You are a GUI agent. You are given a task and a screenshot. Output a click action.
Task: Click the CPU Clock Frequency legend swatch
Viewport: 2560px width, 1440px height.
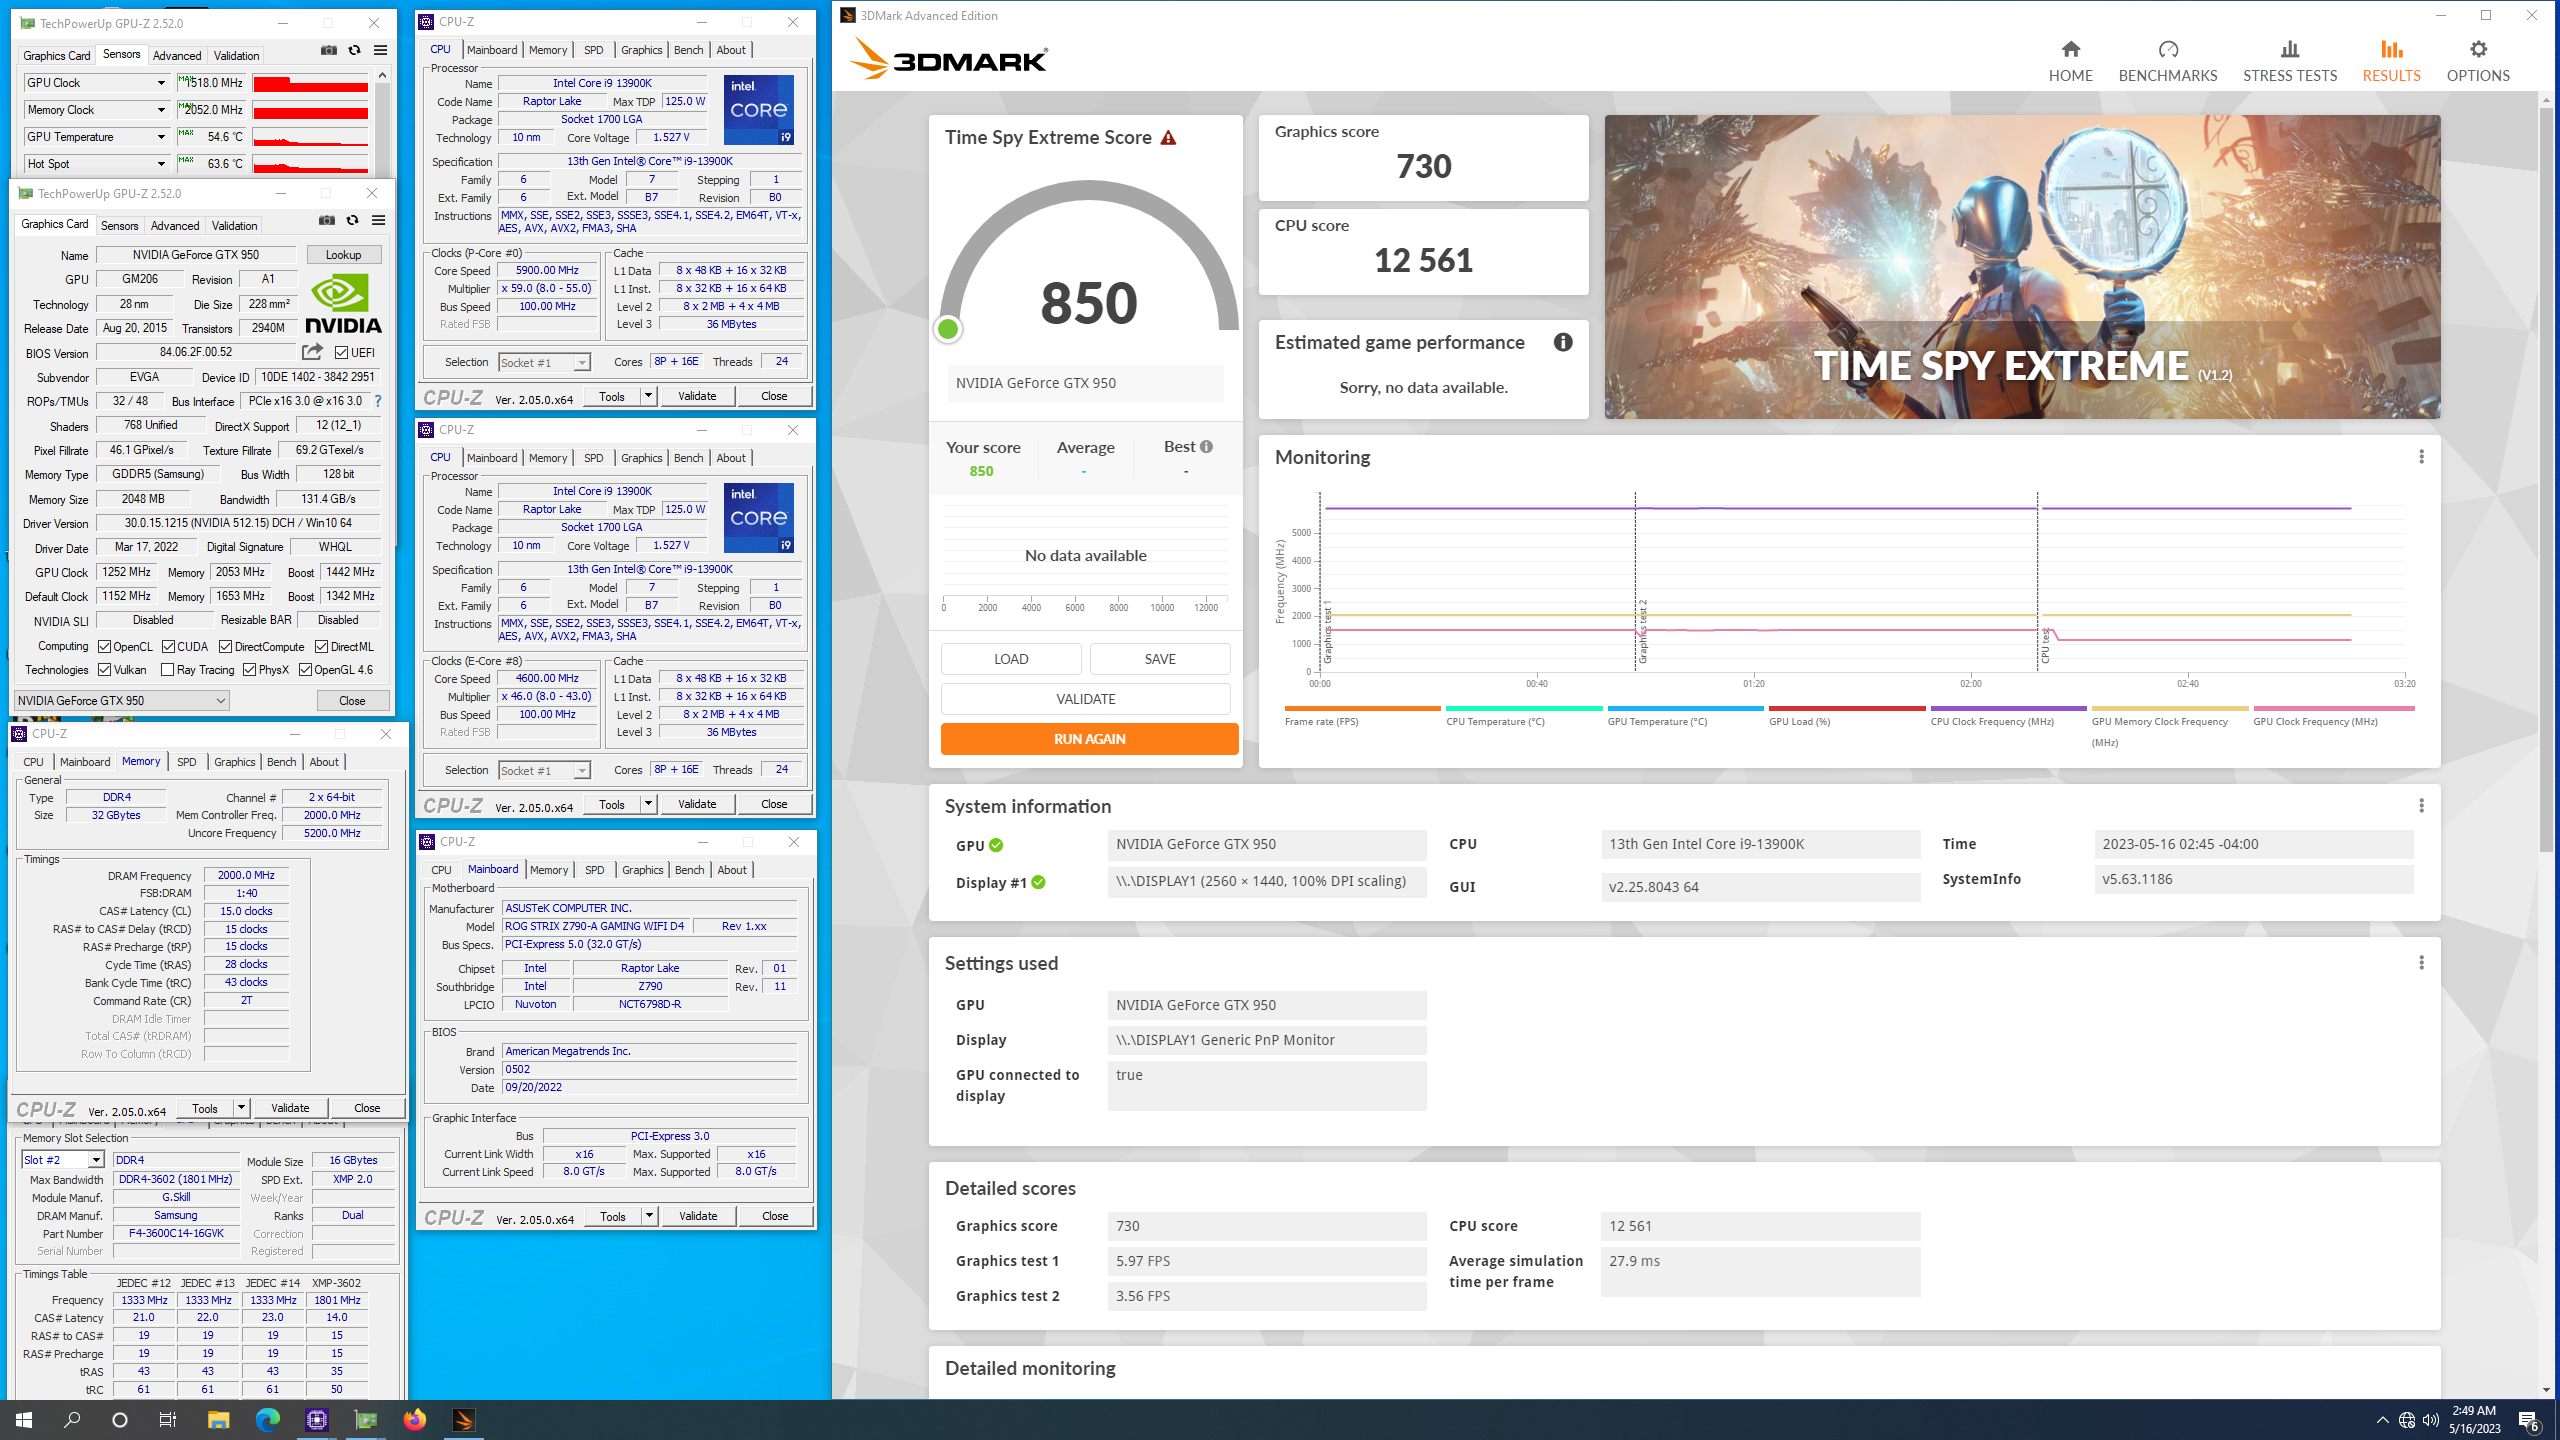click(x=2008, y=708)
